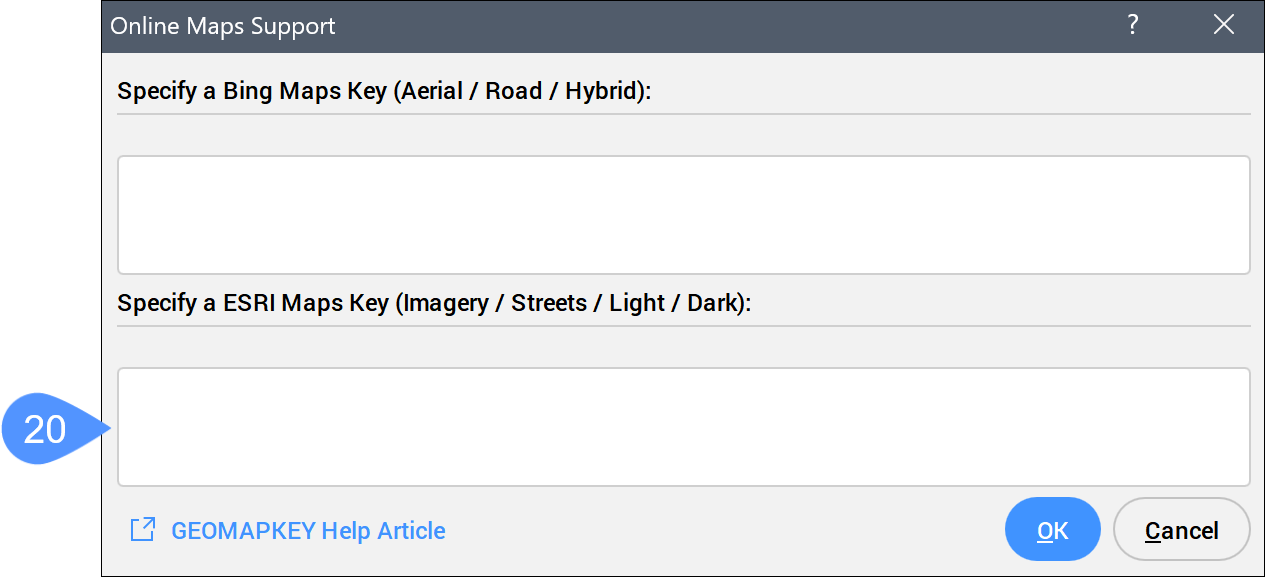Click the 'Specify a ESRI Maps Key' label
The height and width of the screenshot is (577, 1265).
pos(433,303)
